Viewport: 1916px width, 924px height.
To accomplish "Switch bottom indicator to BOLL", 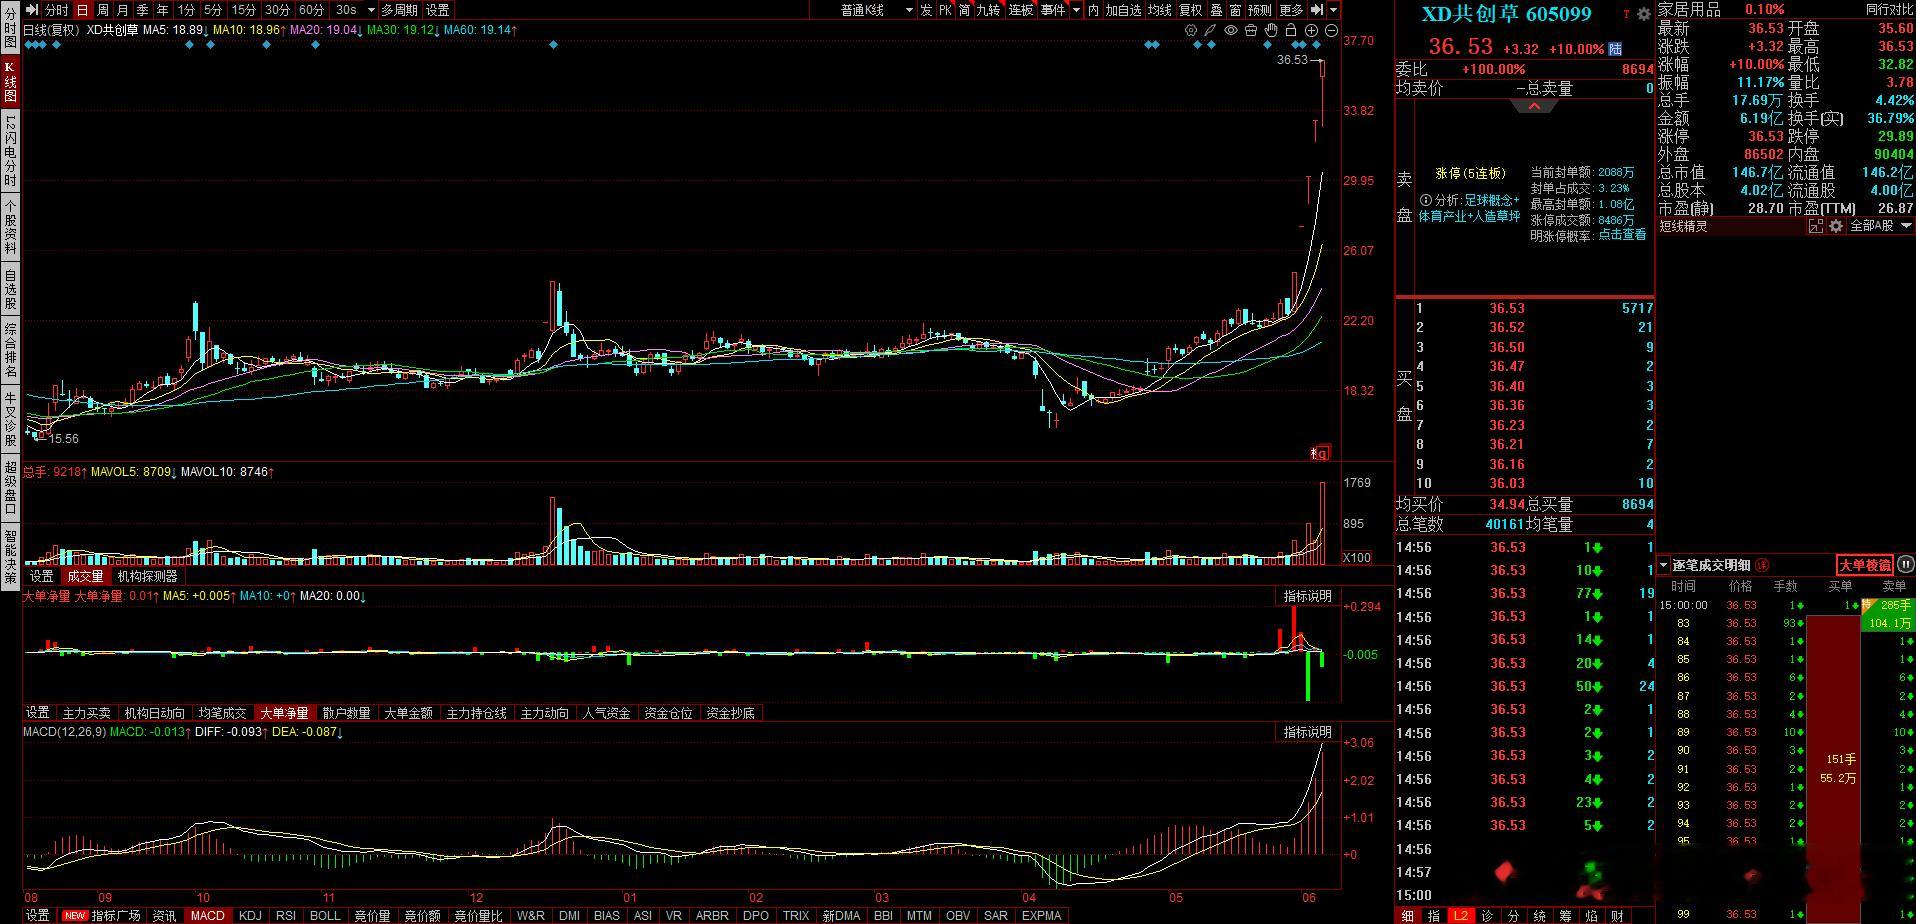I will tap(325, 915).
